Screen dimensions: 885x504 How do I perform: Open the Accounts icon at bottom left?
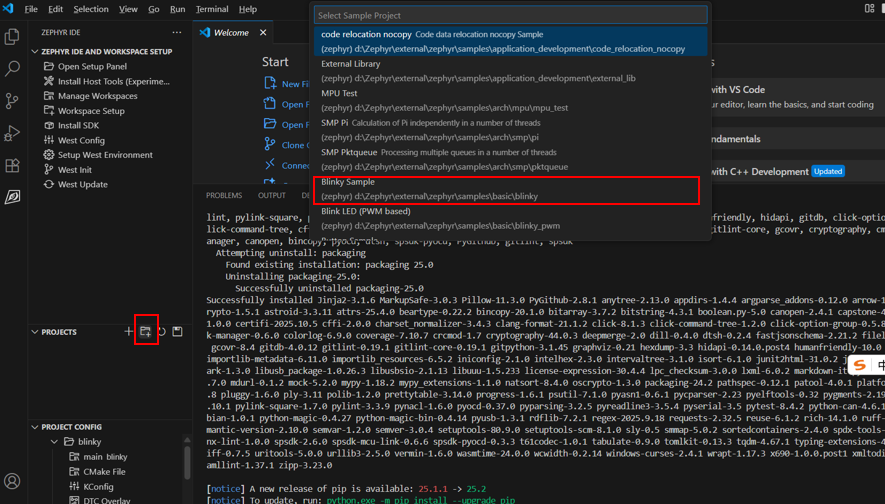click(12, 481)
